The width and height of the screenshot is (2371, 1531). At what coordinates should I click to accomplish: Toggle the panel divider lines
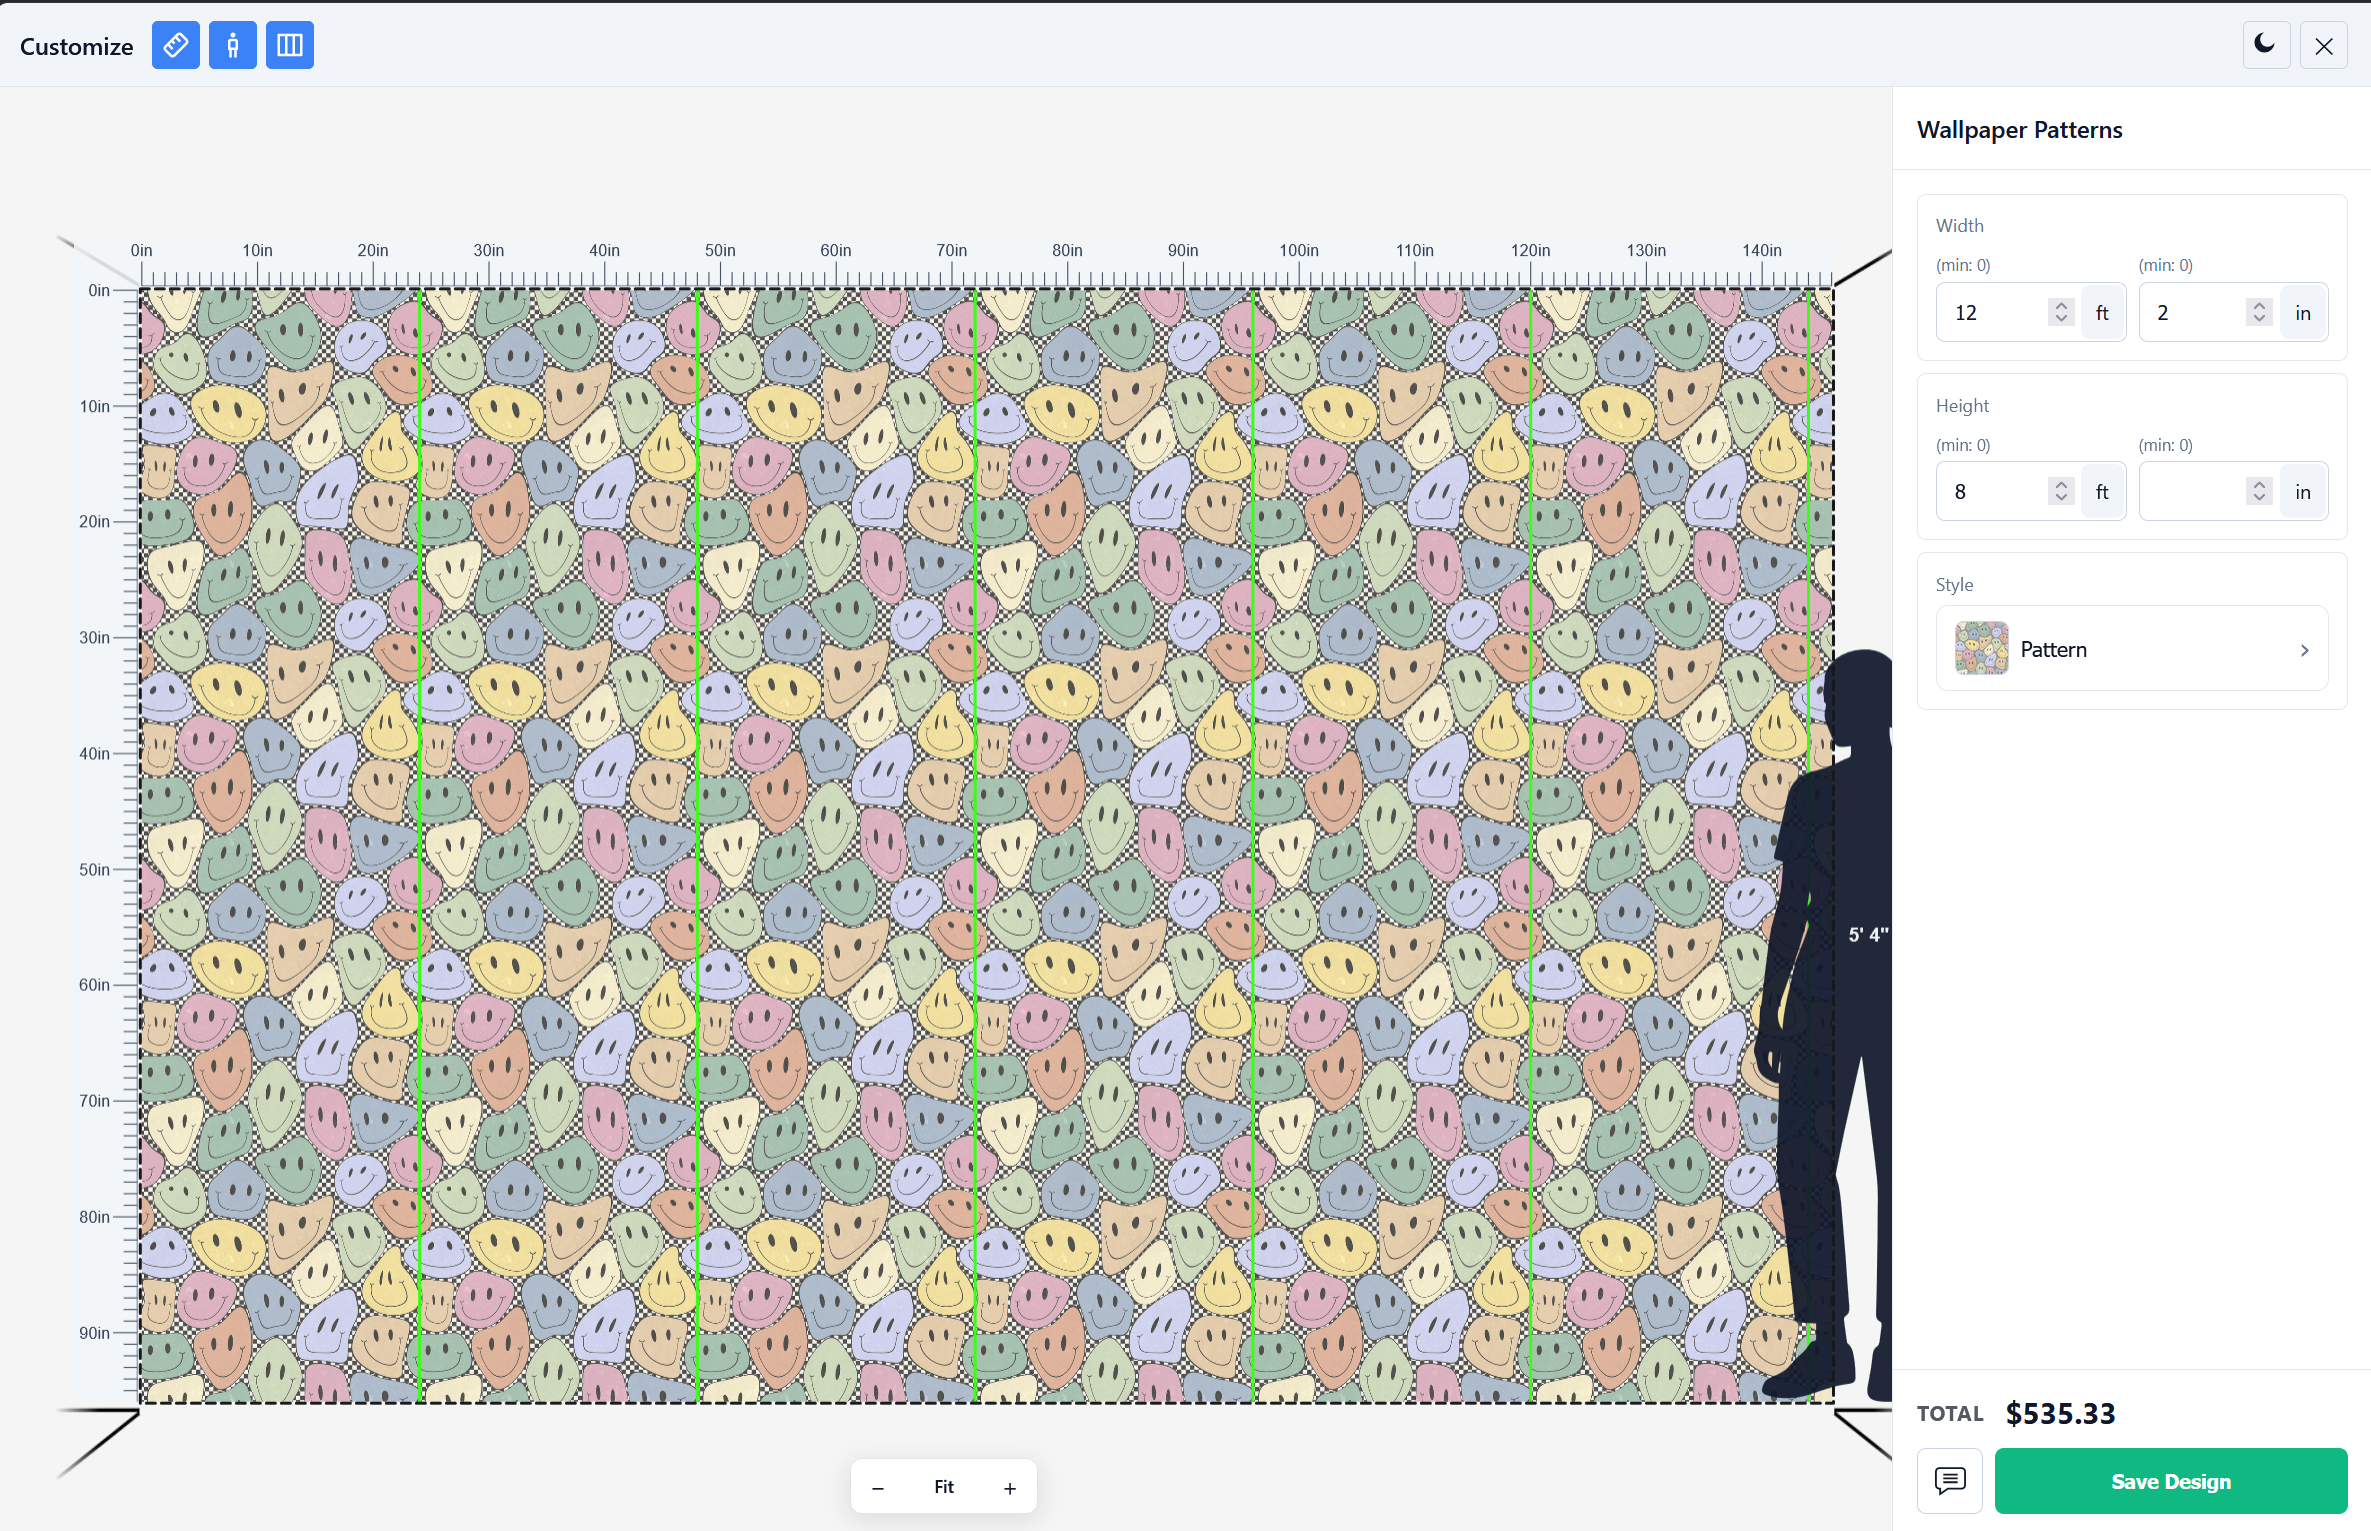click(x=290, y=46)
